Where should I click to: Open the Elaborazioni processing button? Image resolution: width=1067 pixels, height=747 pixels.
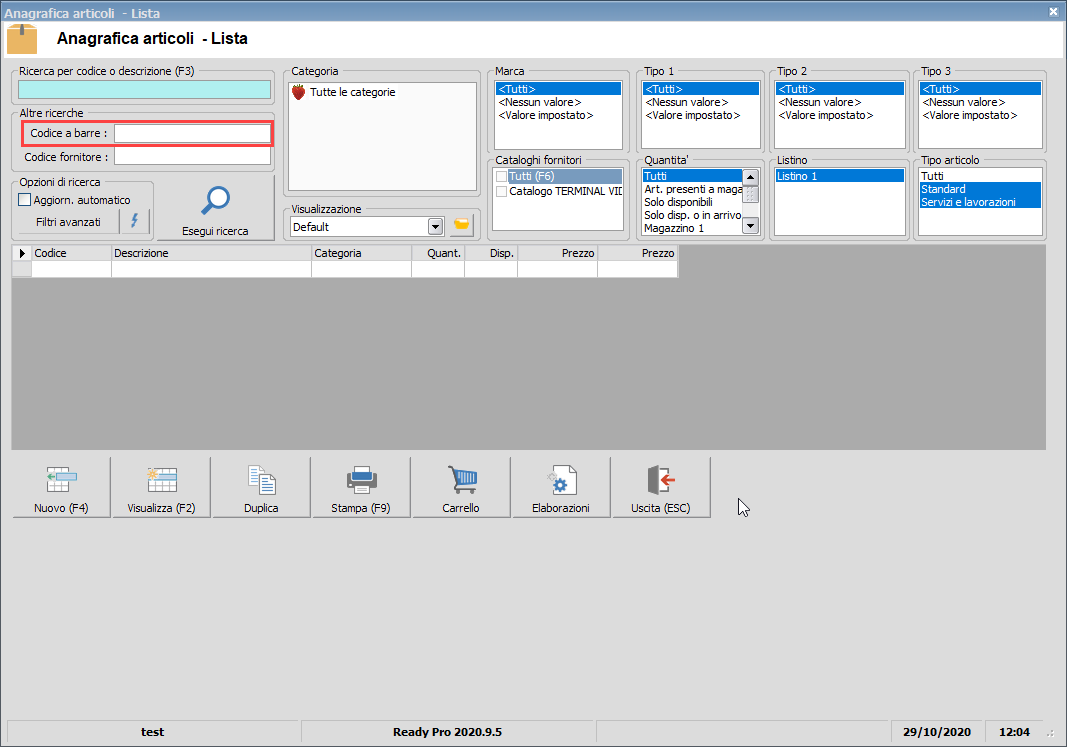561,487
